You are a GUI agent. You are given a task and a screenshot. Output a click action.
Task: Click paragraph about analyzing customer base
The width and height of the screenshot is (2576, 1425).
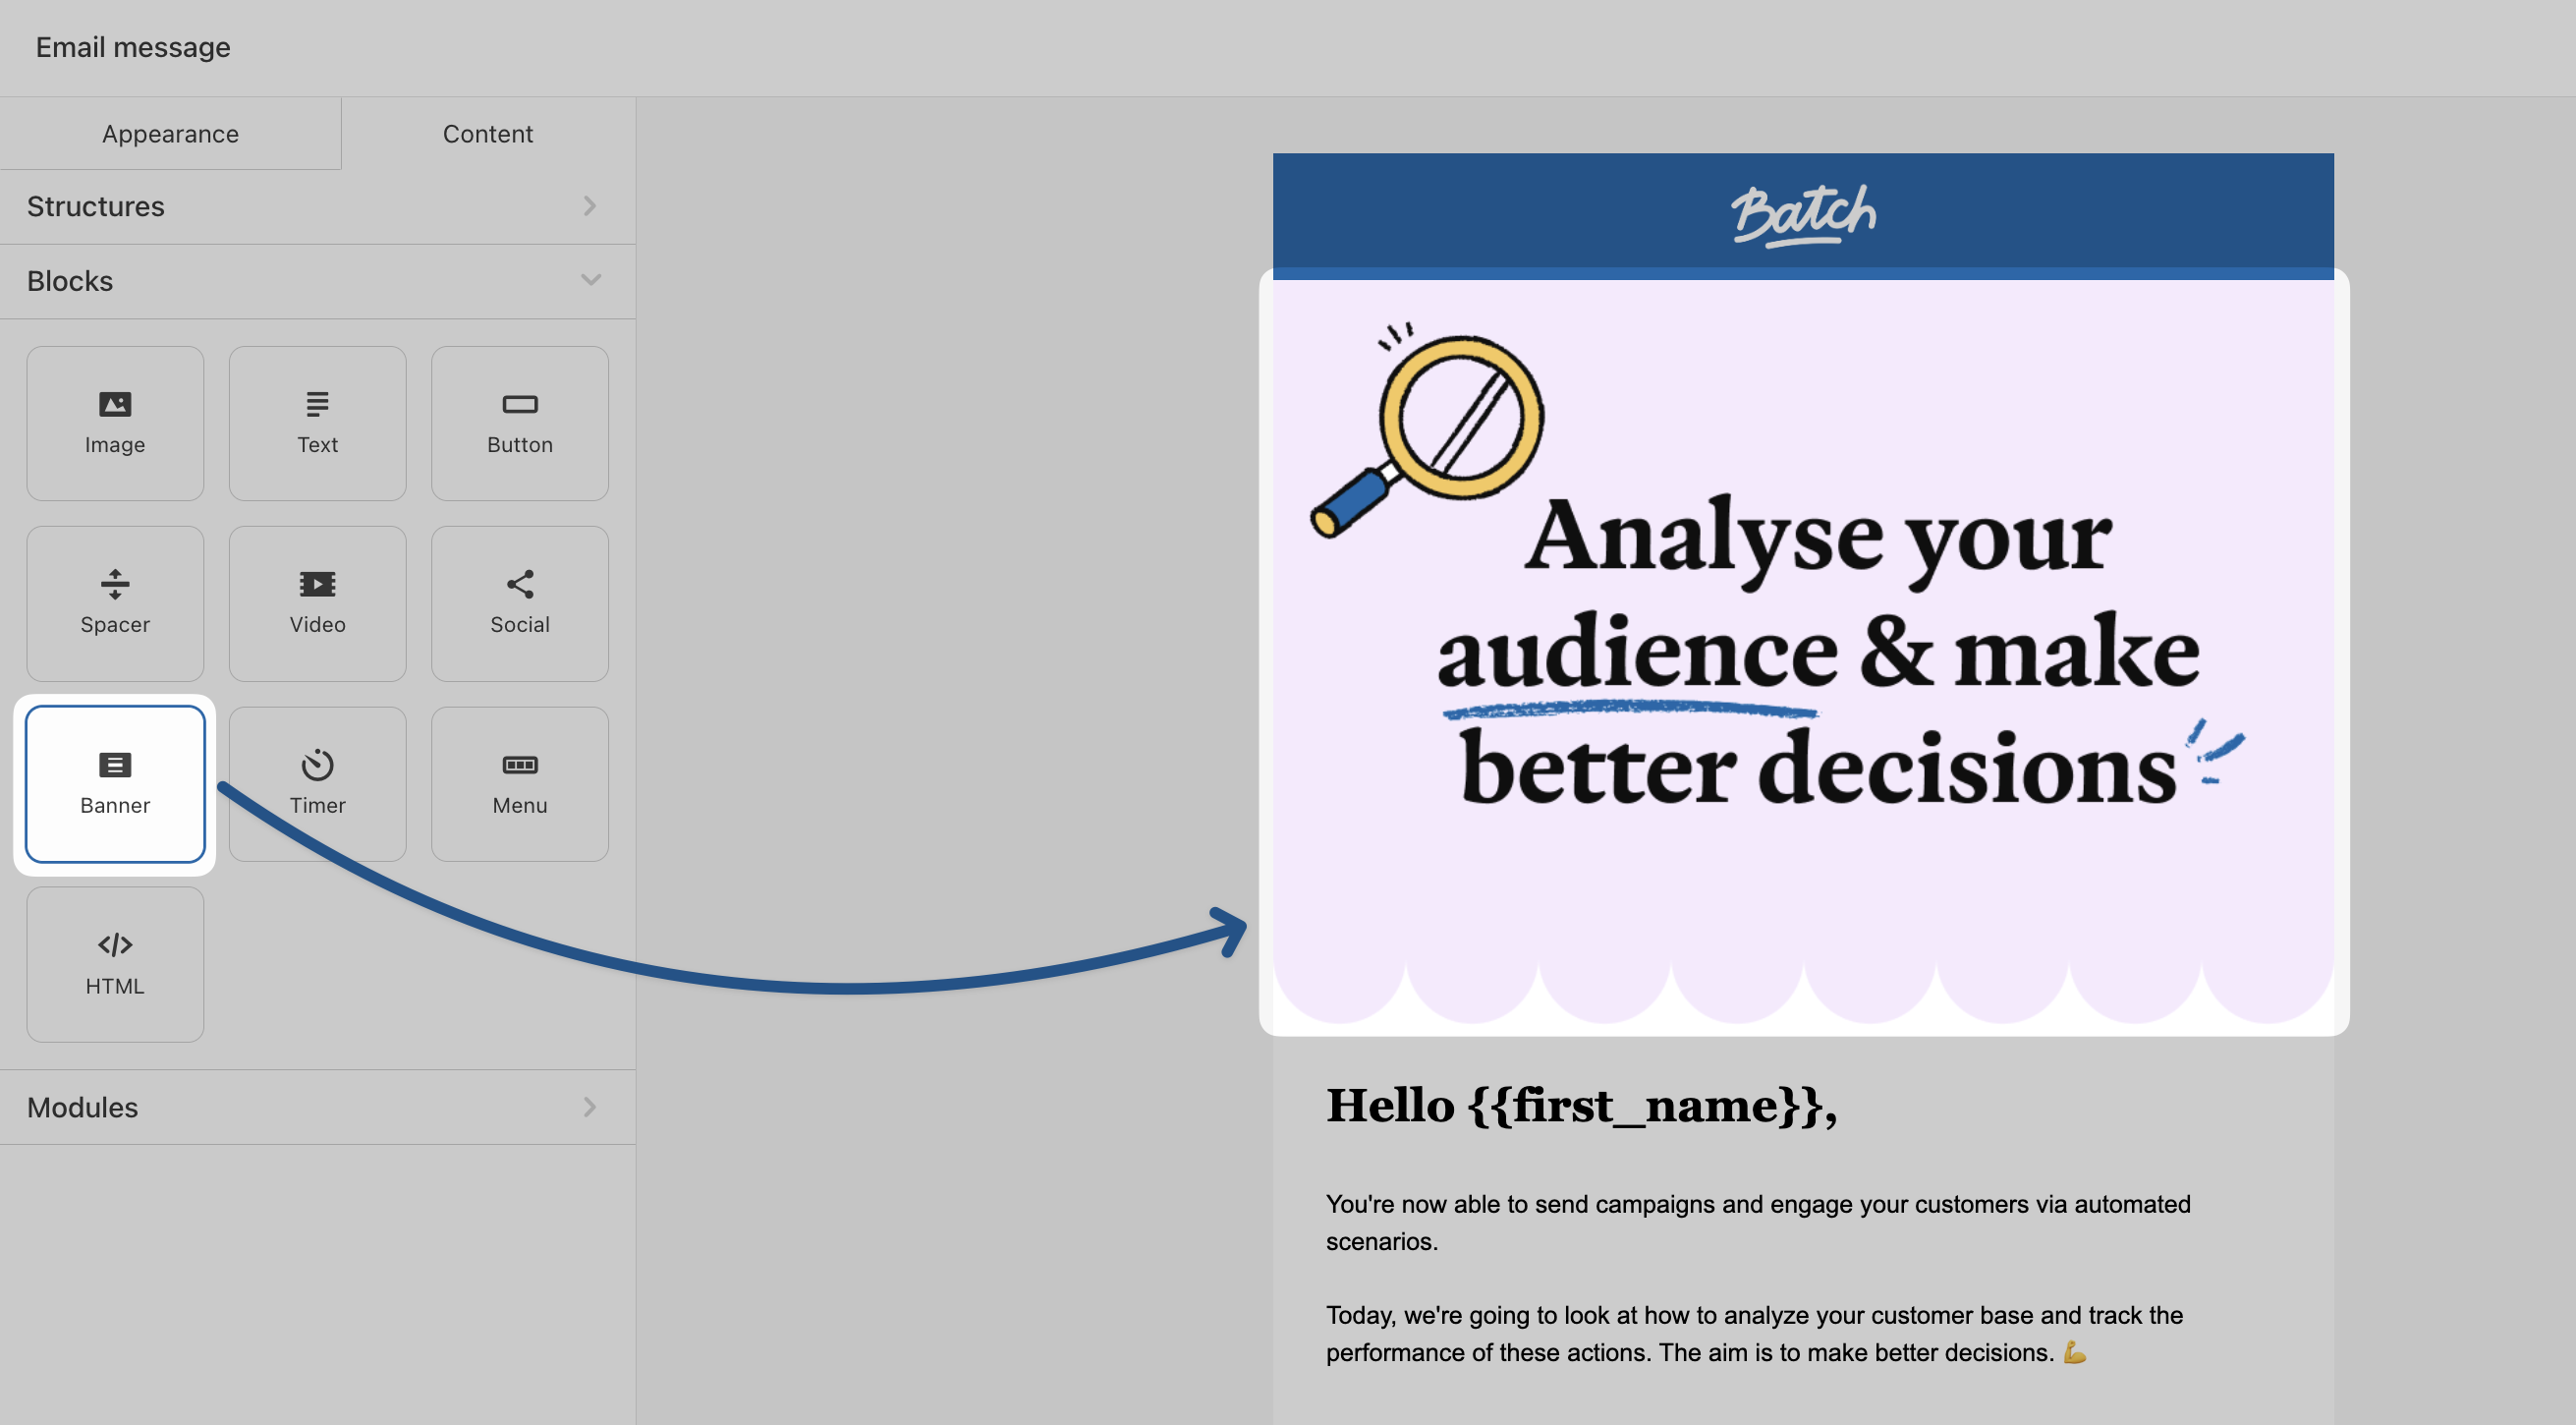1753,1333
